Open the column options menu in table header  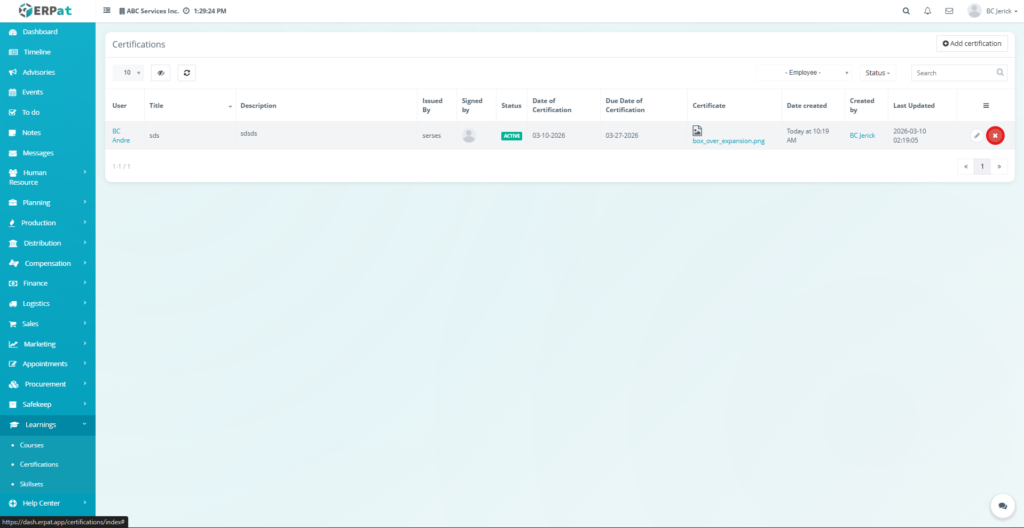985,105
